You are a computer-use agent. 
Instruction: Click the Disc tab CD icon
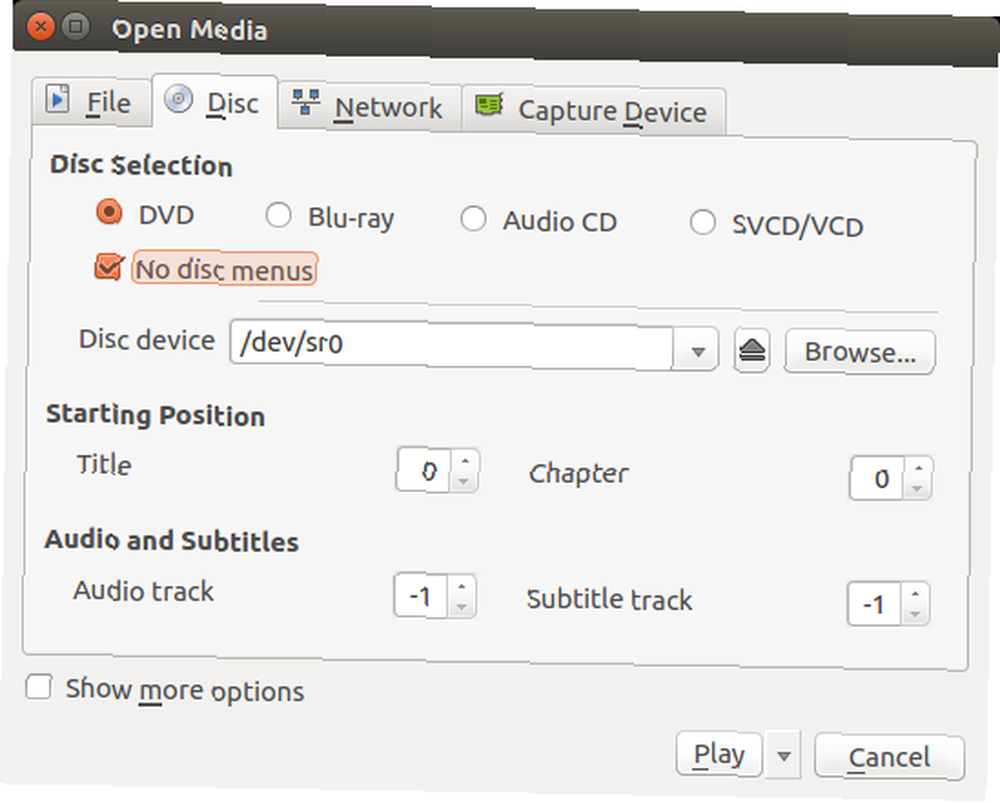(178, 99)
